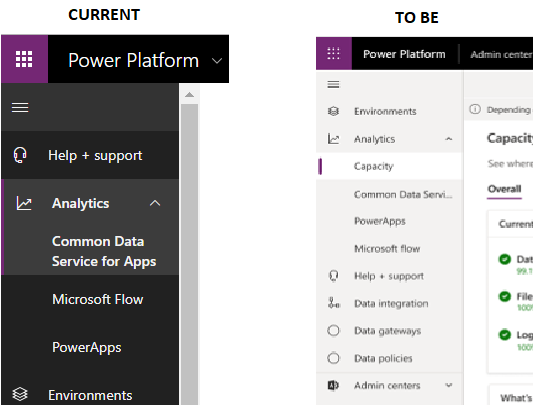
Task: Collapse Analytics chevron in dark sidebar
Action: pyautogui.click(x=155, y=203)
